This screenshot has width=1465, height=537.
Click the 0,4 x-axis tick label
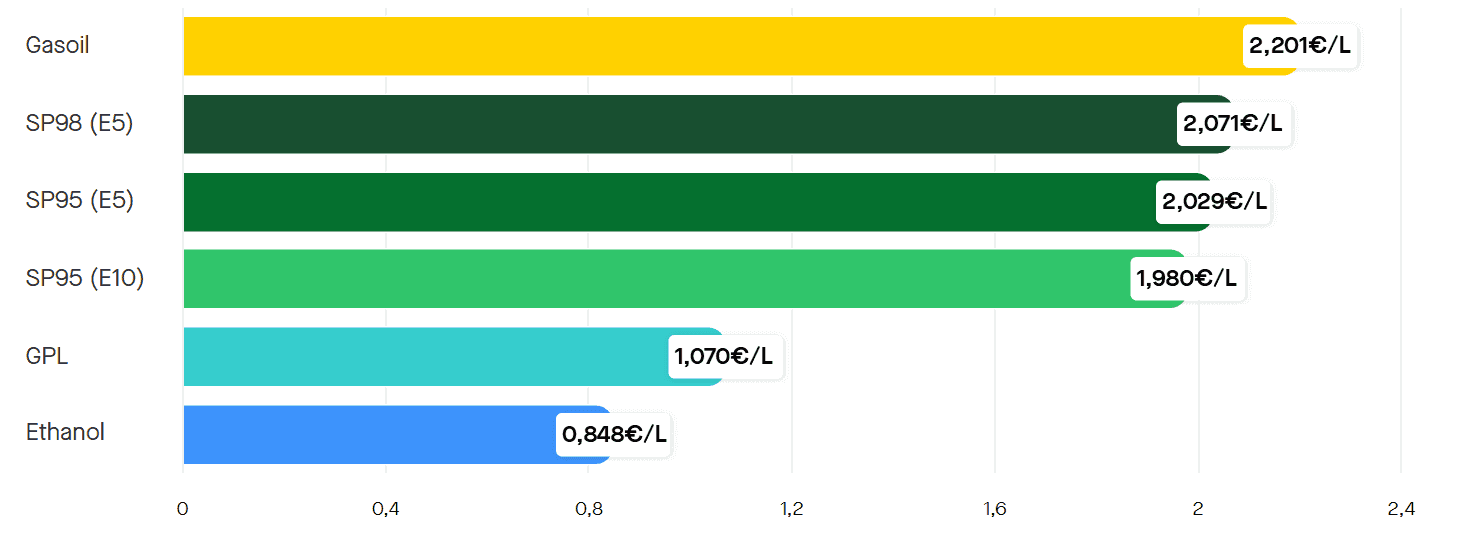click(x=385, y=510)
